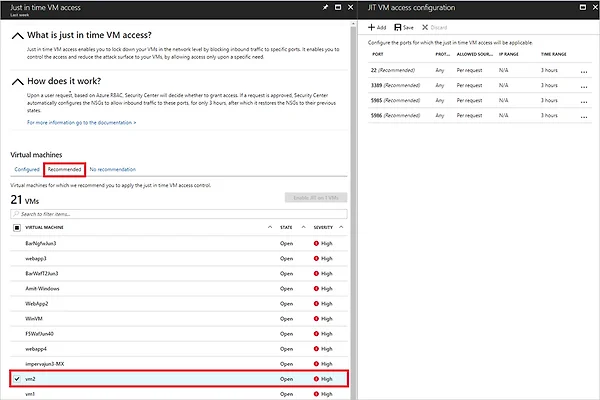Open the documentation link for more information
Viewport: 600px width, 400px height.
pyautogui.click(x=82, y=122)
